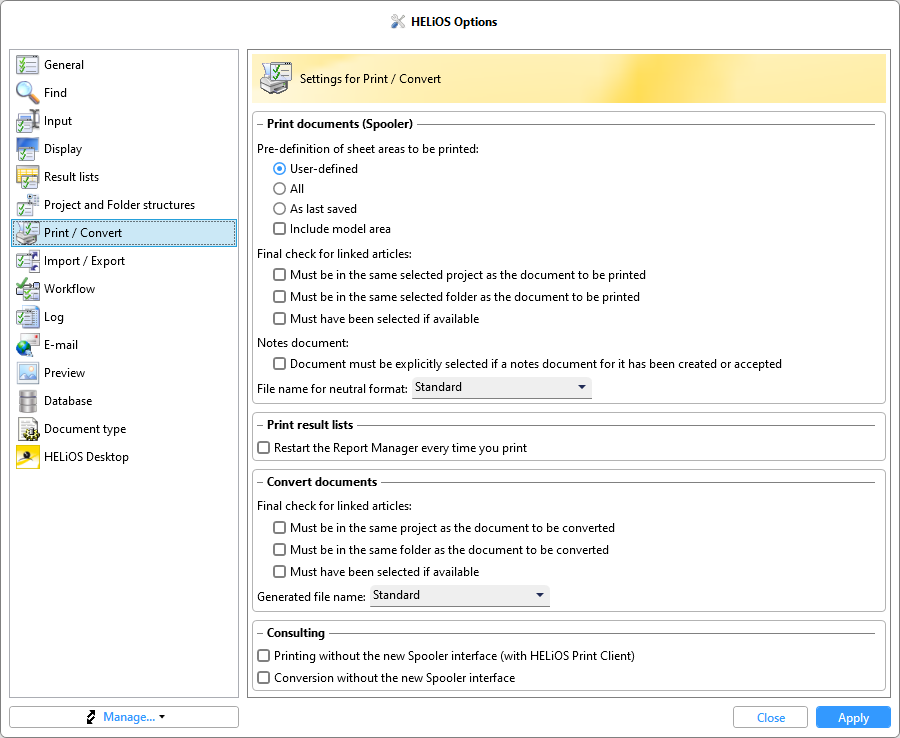Click the Result lists table icon
The image size is (900, 738).
pyautogui.click(x=28, y=177)
